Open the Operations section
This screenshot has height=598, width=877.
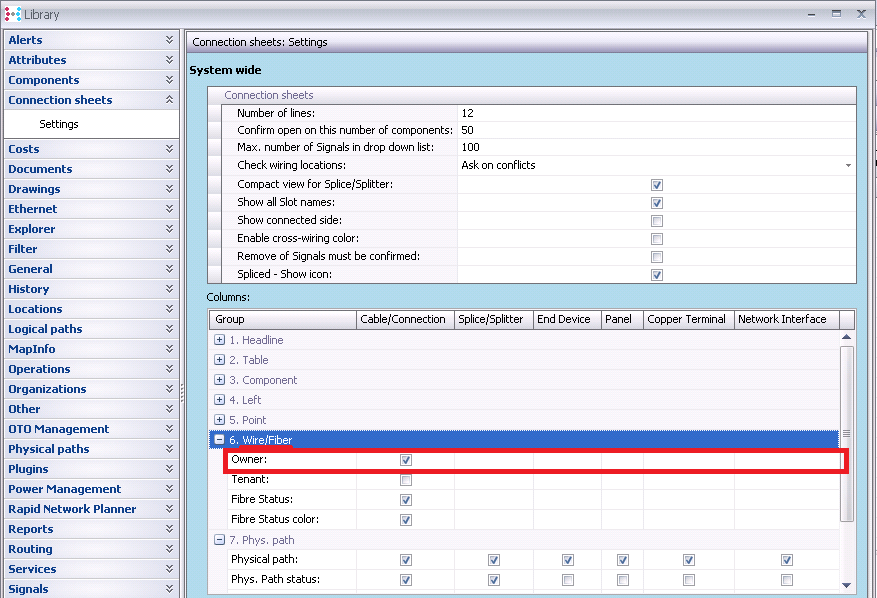[x=91, y=369]
